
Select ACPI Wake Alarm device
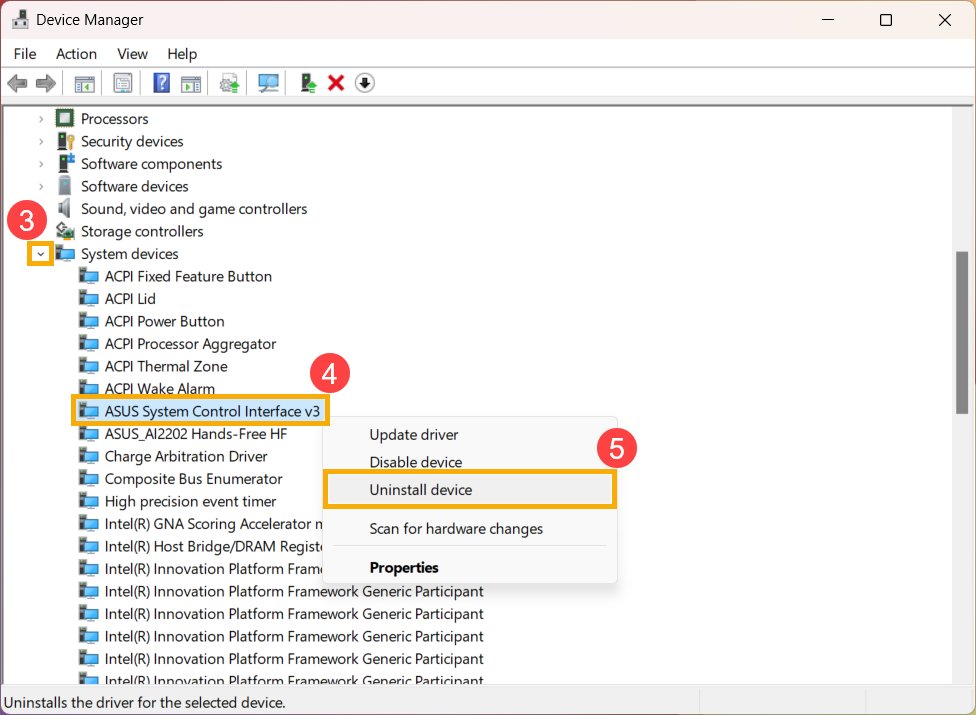click(x=159, y=388)
